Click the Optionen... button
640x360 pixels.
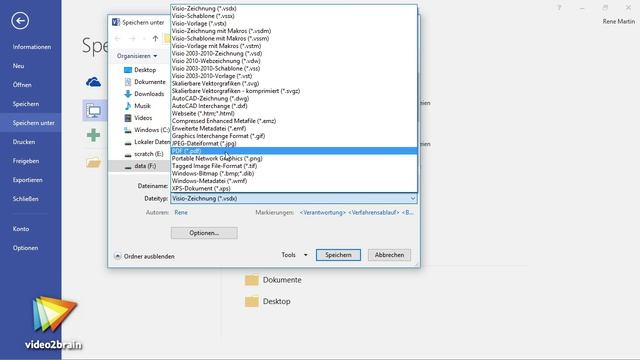[x=204, y=233]
